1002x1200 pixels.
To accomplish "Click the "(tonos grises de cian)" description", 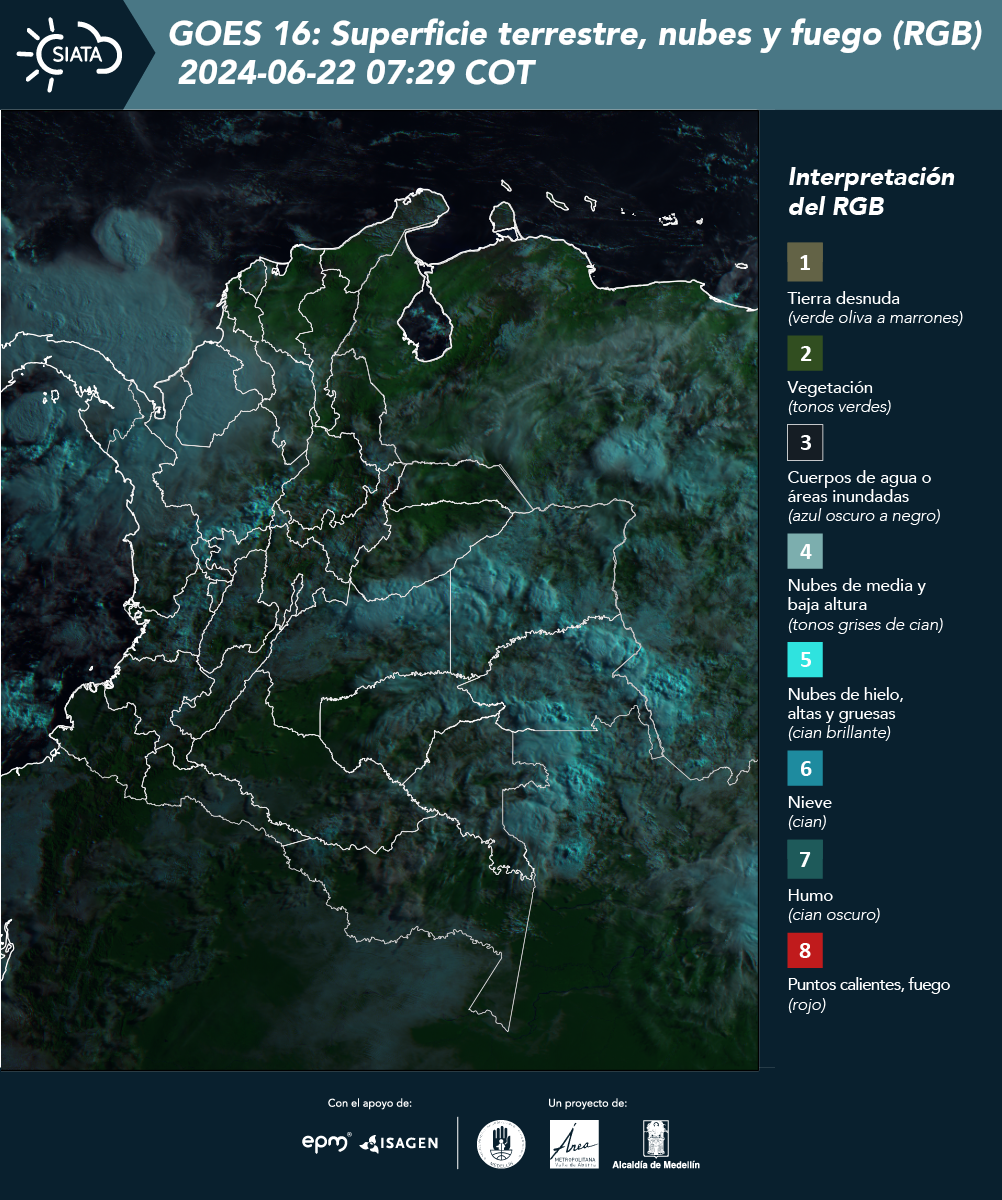I will click(x=865, y=625).
